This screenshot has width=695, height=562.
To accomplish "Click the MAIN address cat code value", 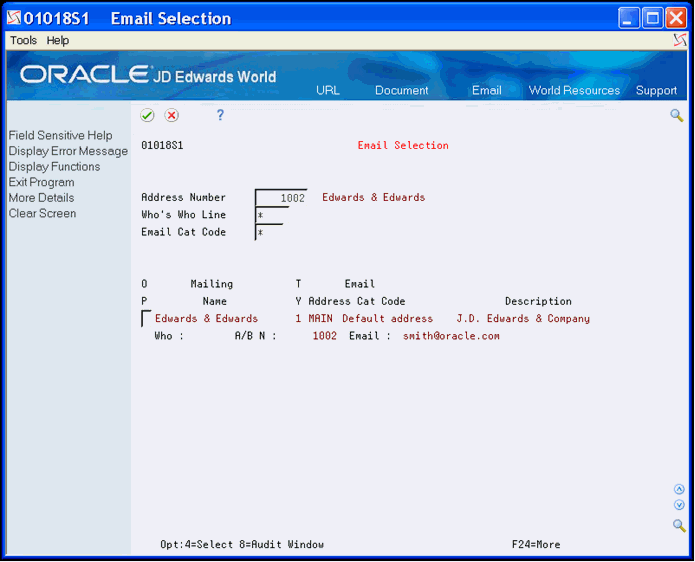I will (x=320, y=319).
